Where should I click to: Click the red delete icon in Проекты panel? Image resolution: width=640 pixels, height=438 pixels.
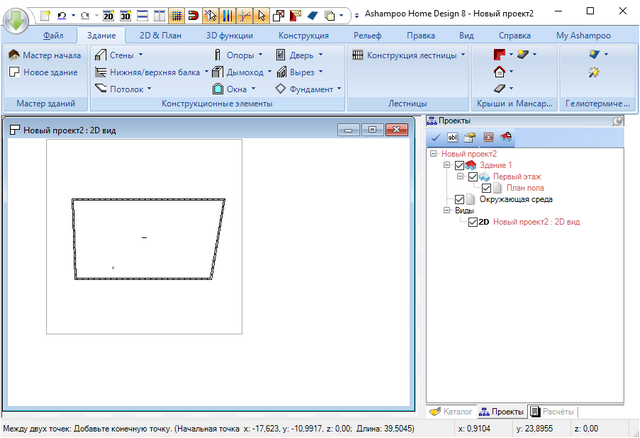488,137
